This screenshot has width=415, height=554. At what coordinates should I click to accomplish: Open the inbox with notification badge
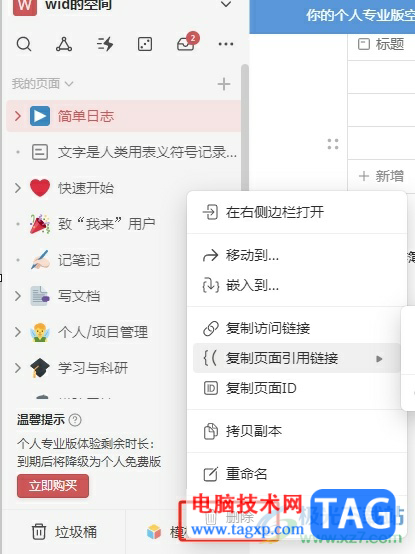pos(187,42)
